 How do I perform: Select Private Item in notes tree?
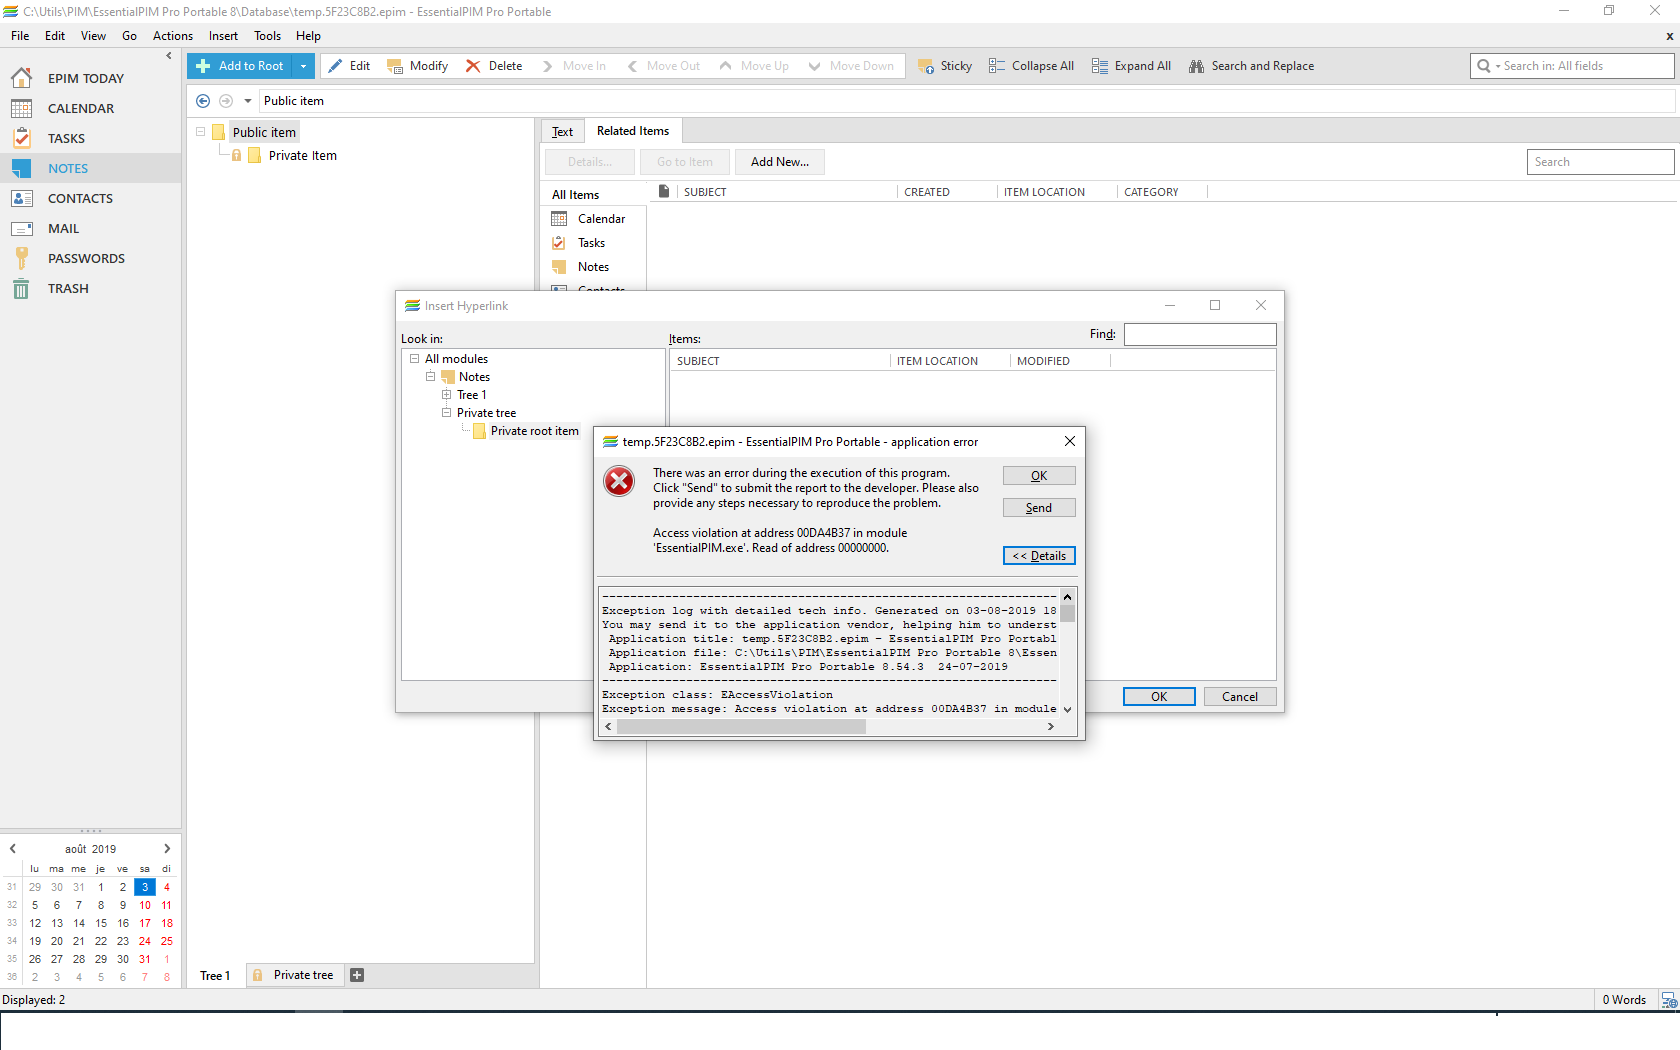click(x=303, y=155)
